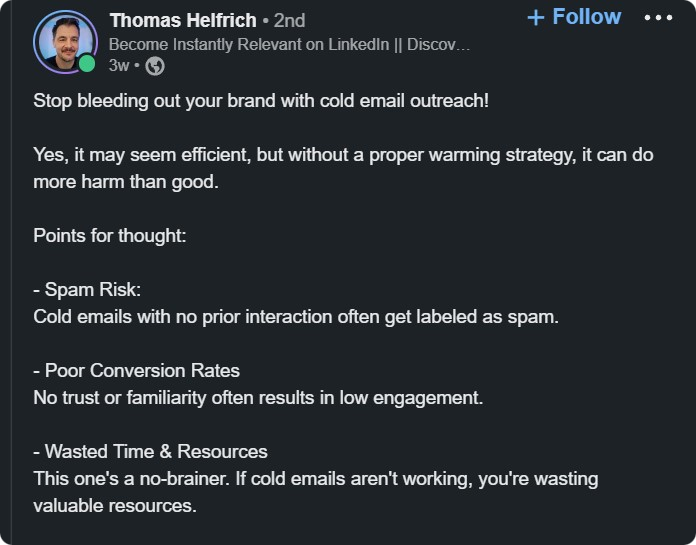Click the 'No trust or familiarity' sentence
The height and width of the screenshot is (545, 696).
coord(258,398)
